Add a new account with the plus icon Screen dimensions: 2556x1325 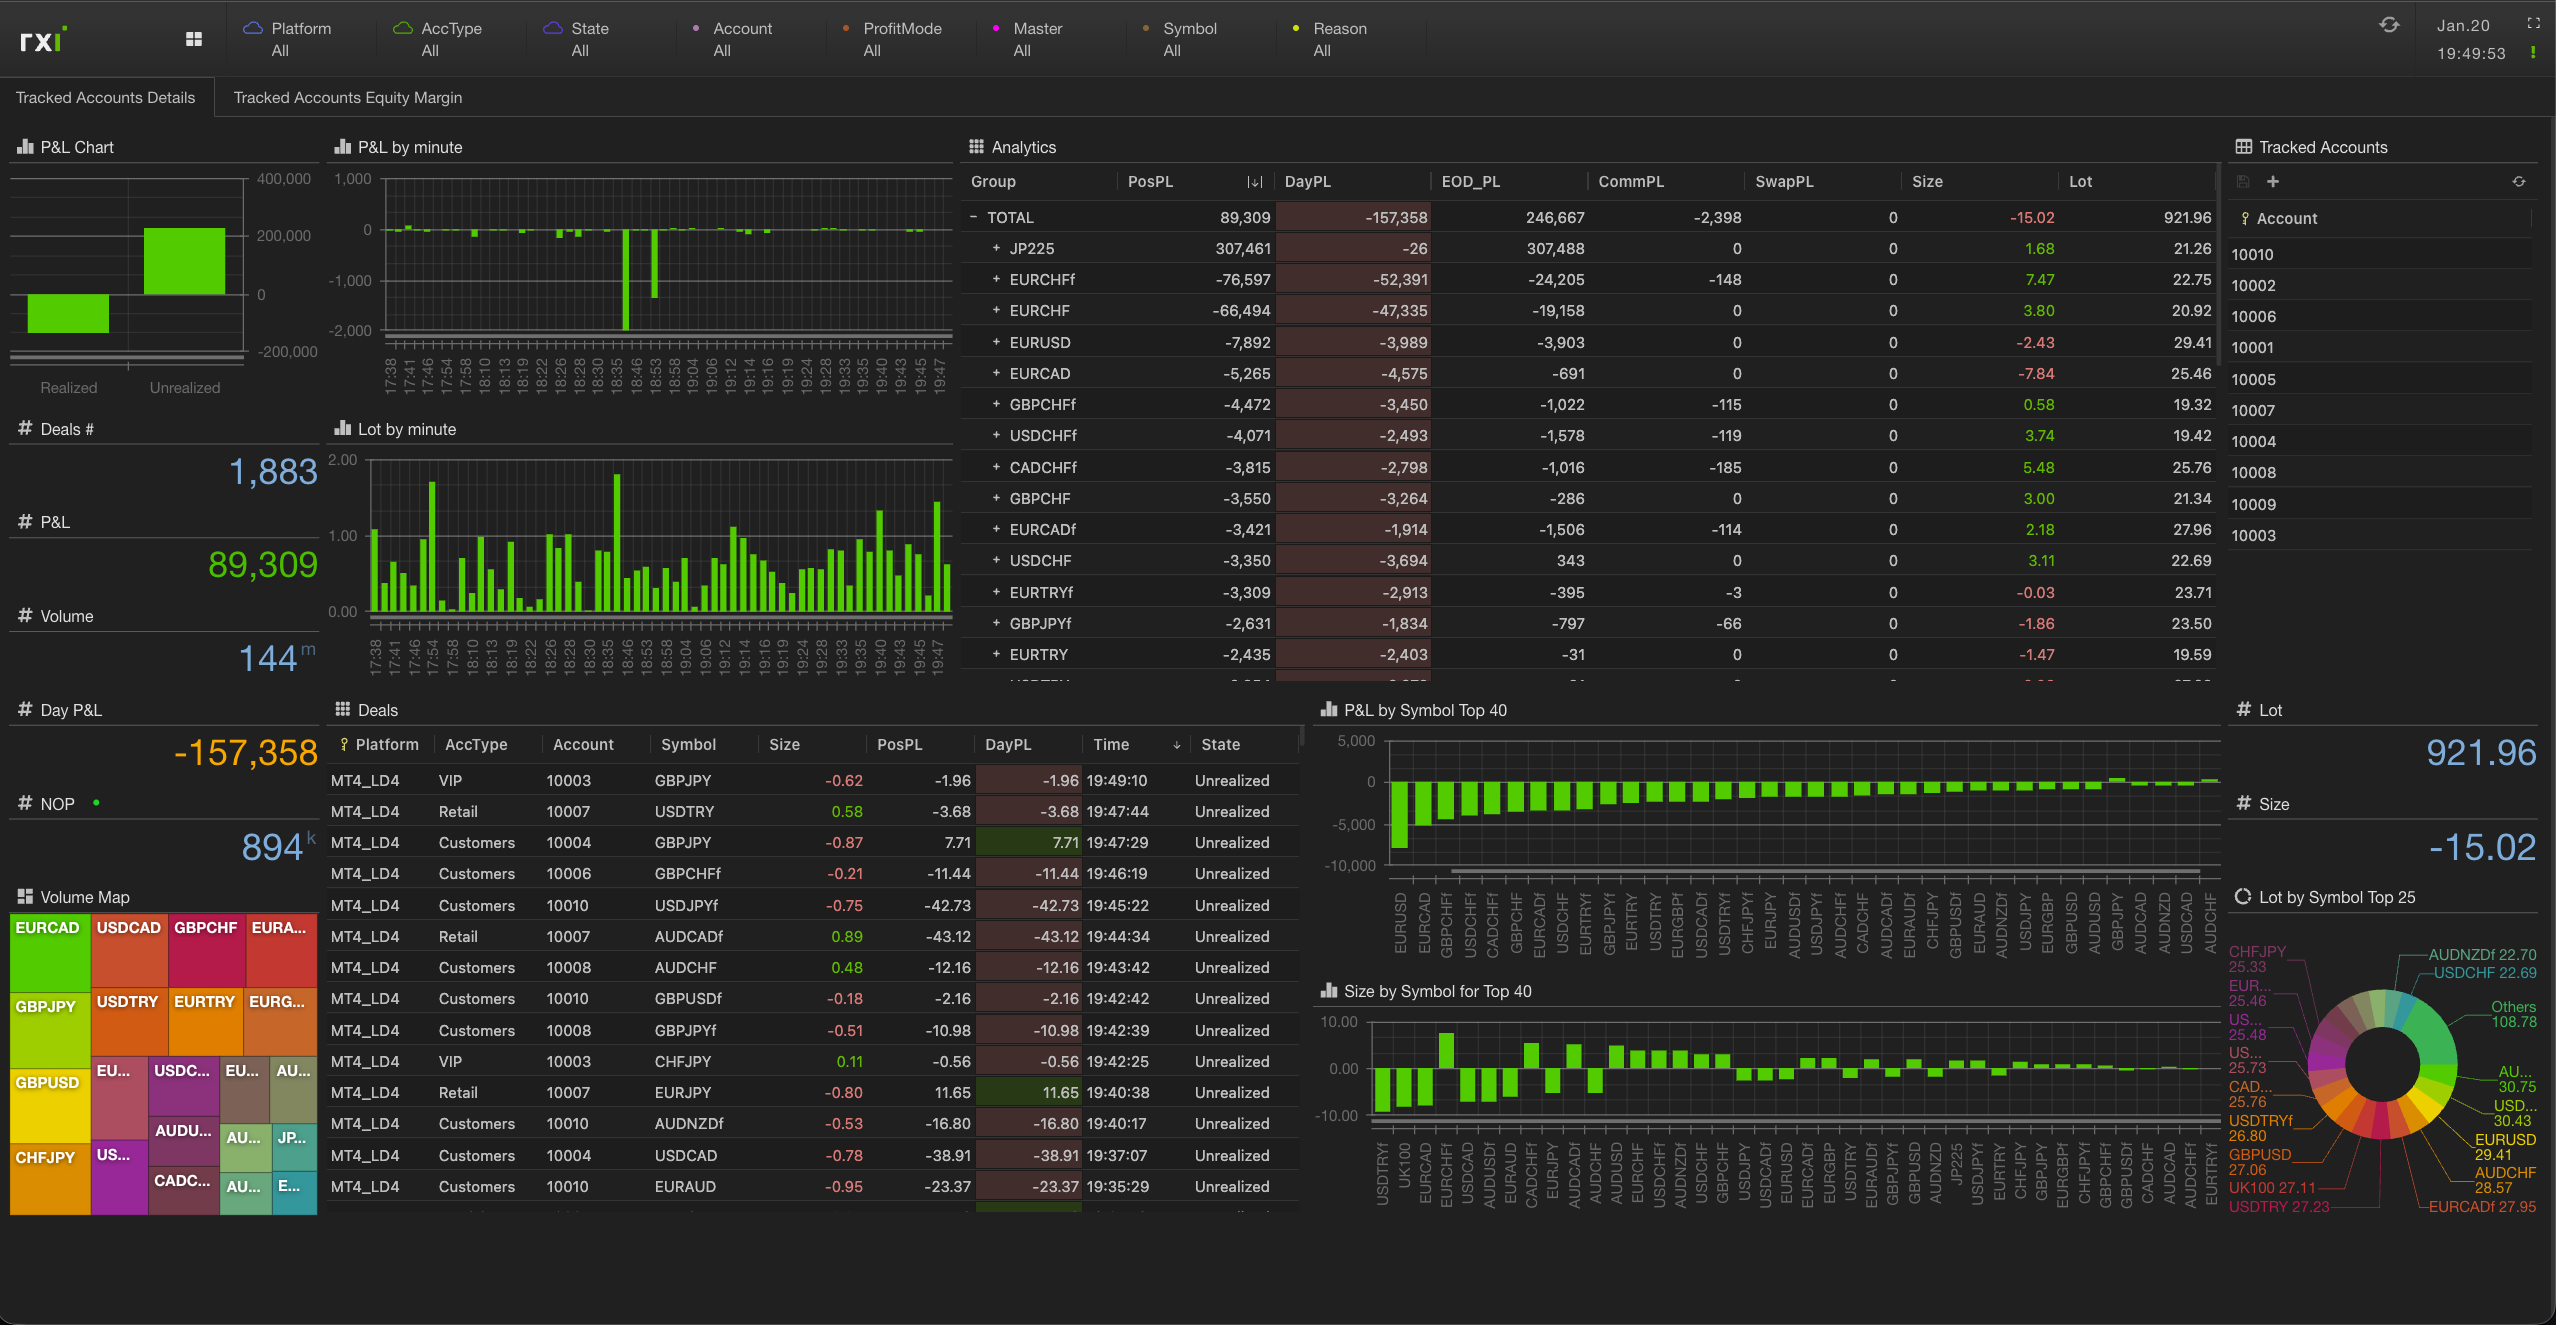tap(2274, 181)
